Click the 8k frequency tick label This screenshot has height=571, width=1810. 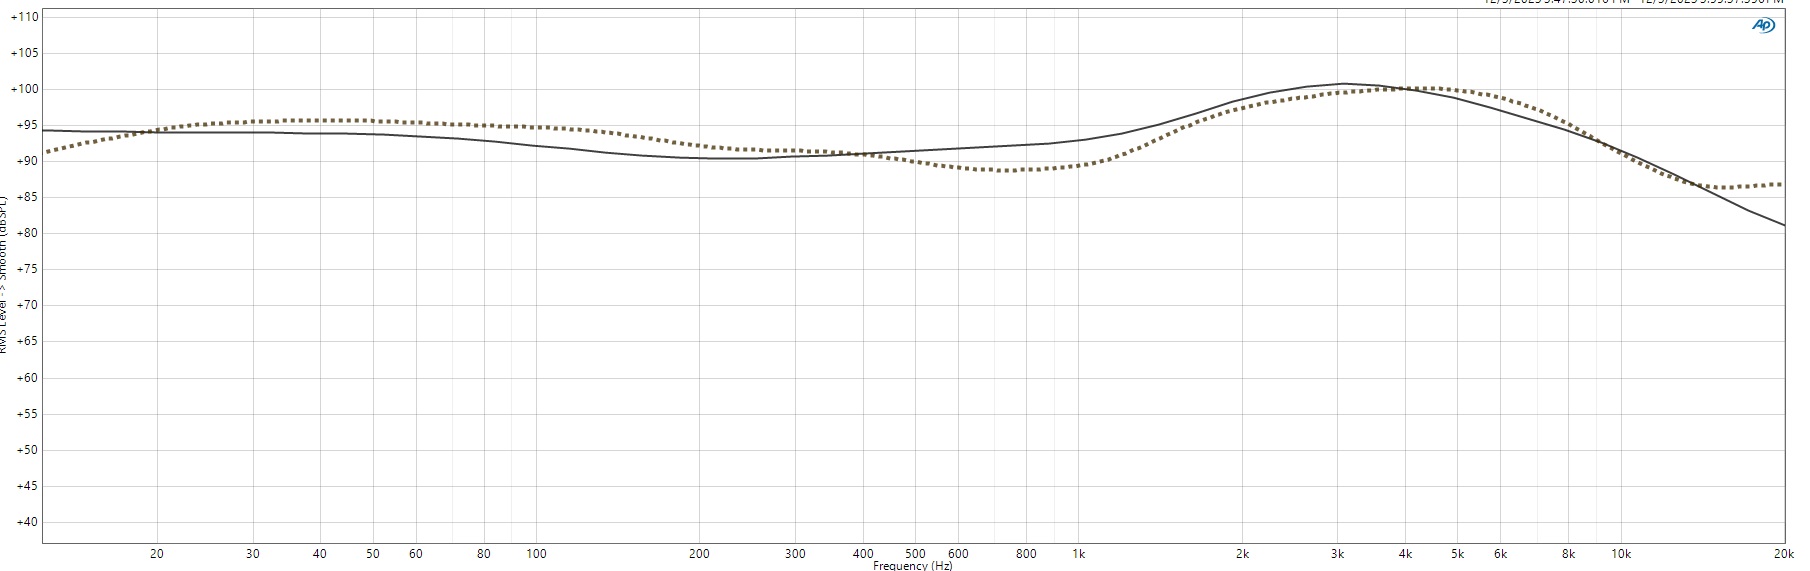(1568, 553)
